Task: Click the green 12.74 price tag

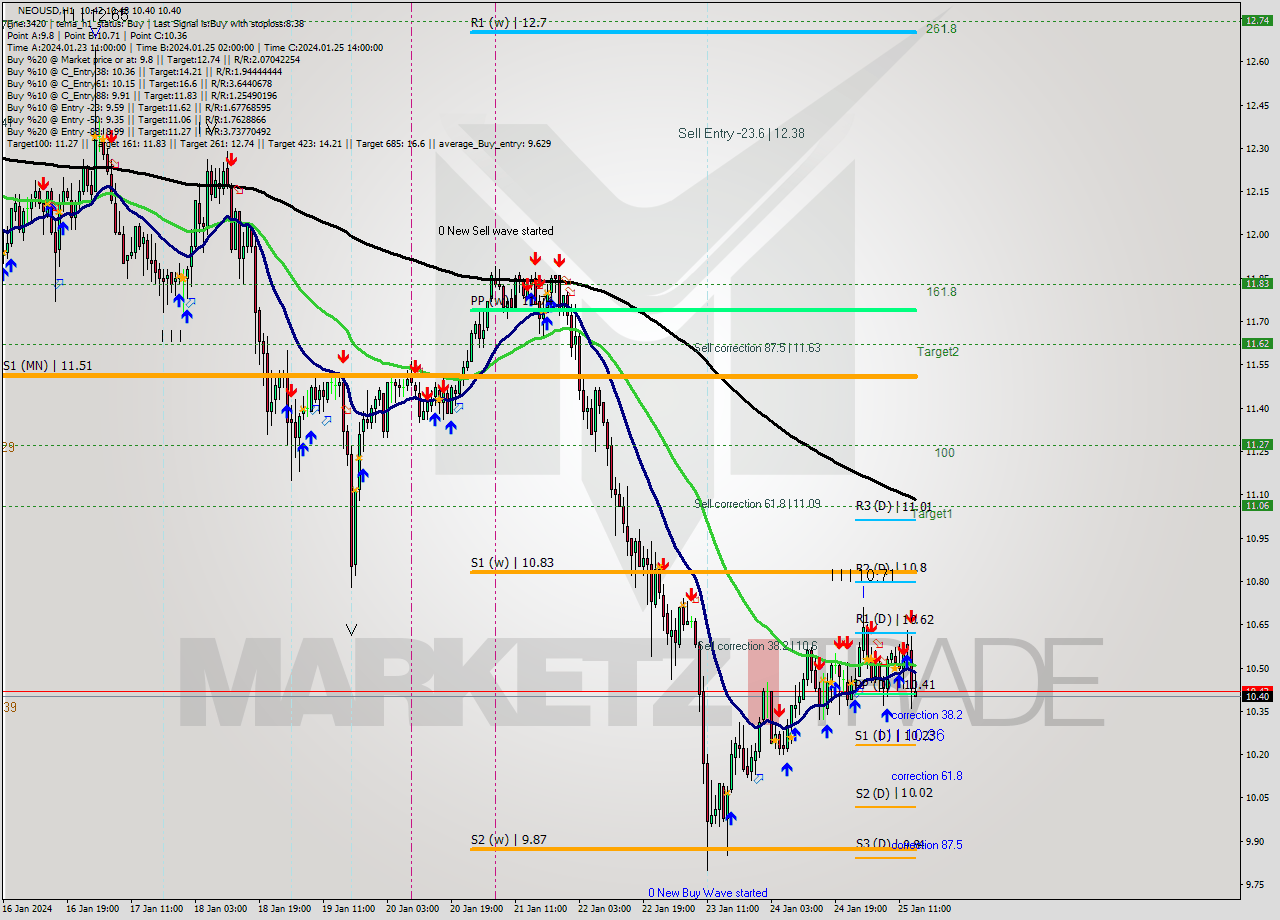Action: [x=1256, y=20]
